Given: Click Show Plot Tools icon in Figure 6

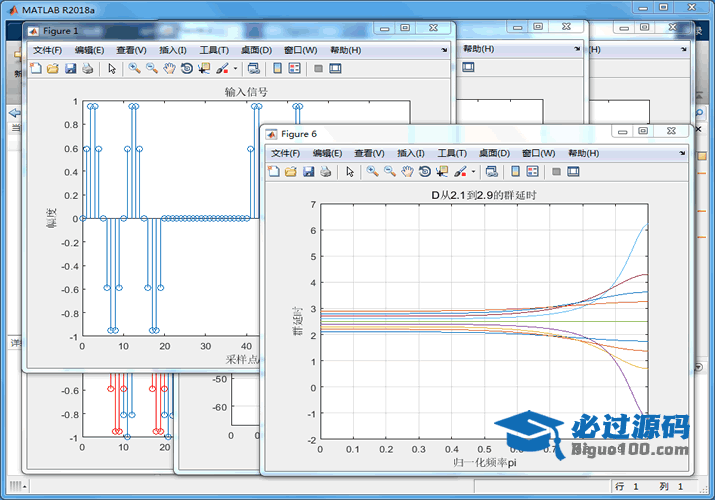Looking at the screenshot, I should pyautogui.click(x=573, y=172).
